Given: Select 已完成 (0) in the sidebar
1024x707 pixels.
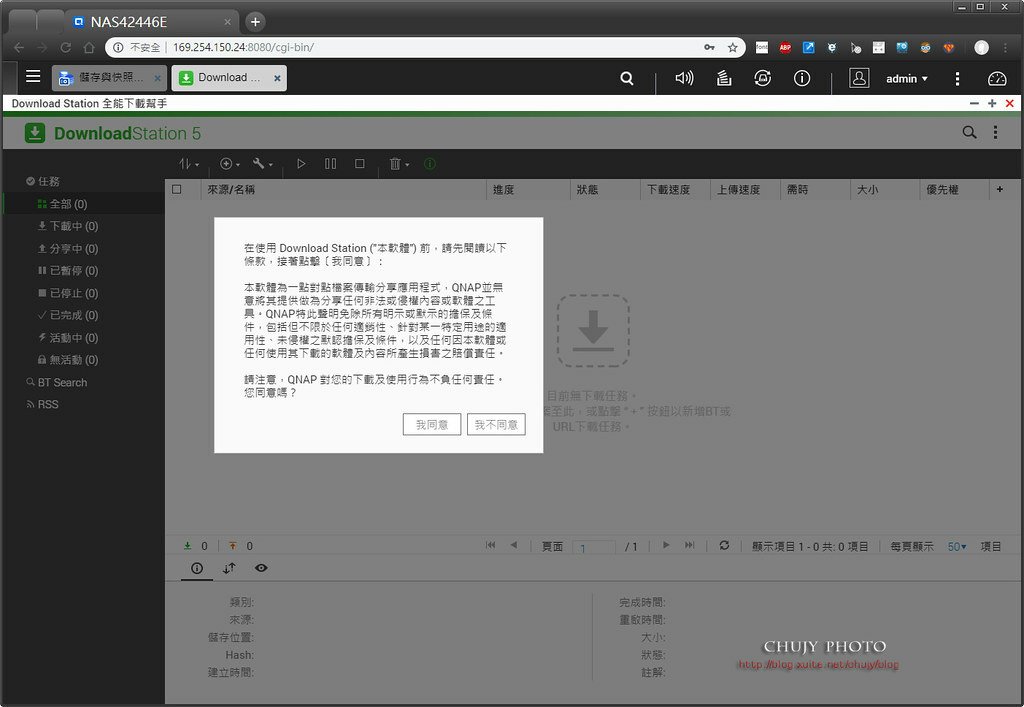Looking at the screenshot, I should [x=84, y=315].
